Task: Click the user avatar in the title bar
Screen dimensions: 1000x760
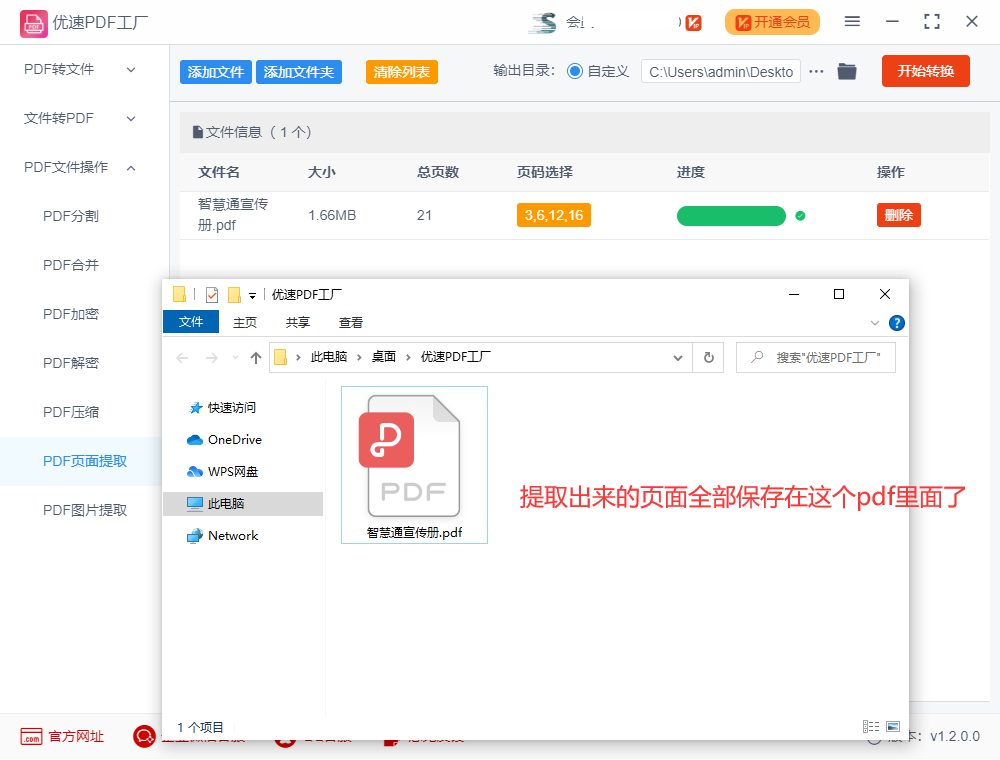Action: pyautogui.click(x=543, y=22)
